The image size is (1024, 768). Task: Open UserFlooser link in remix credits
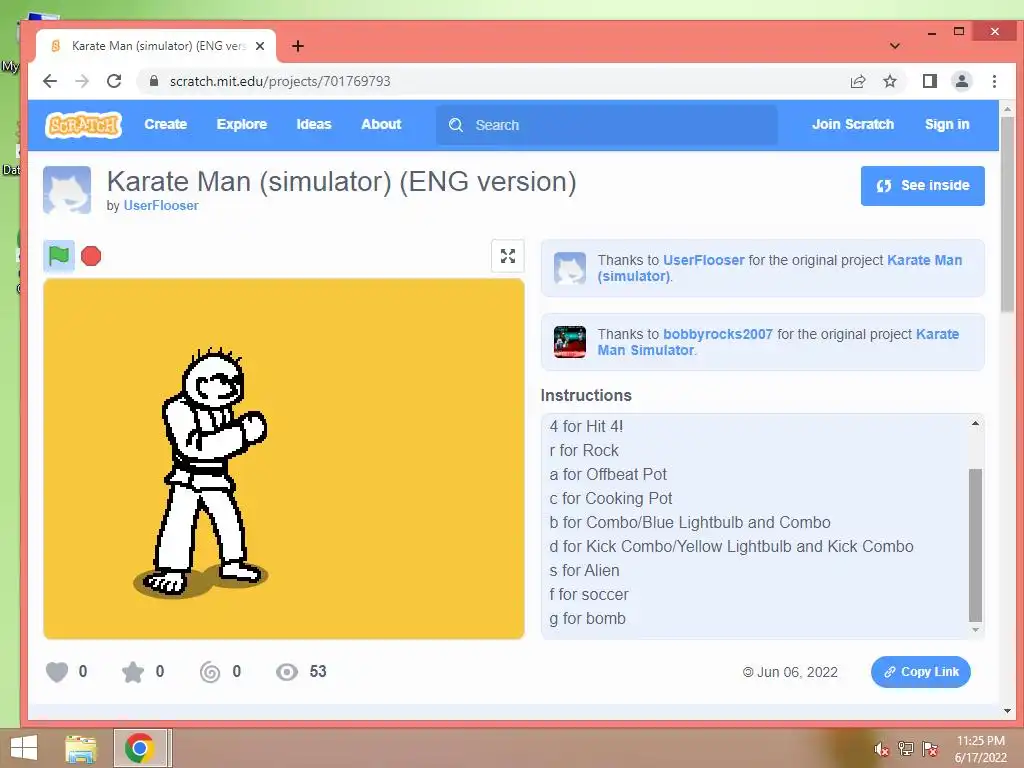703,260
